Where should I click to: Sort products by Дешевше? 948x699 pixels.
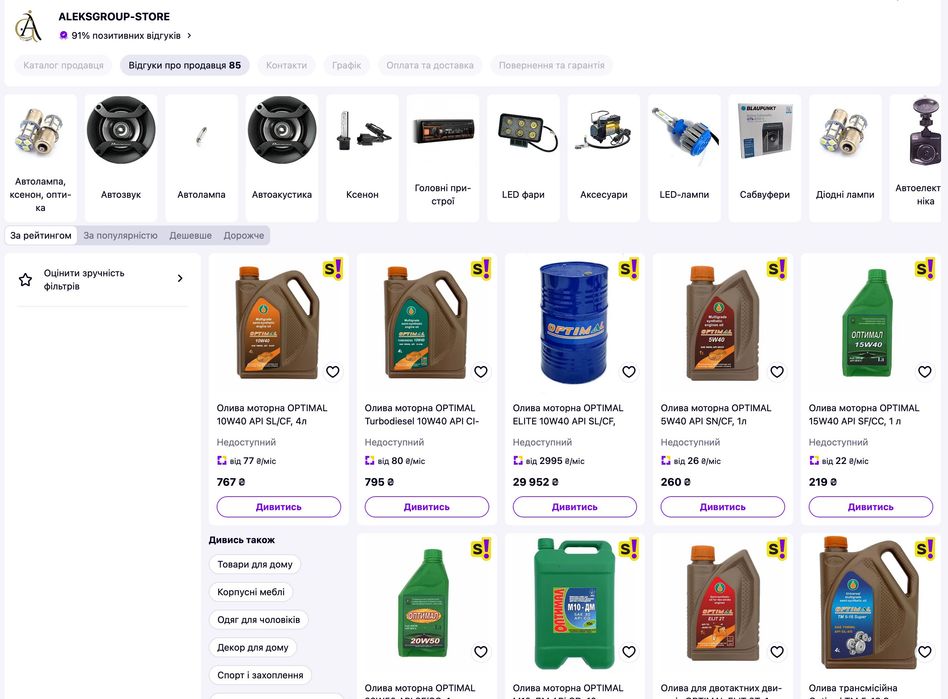coord(190,235)
